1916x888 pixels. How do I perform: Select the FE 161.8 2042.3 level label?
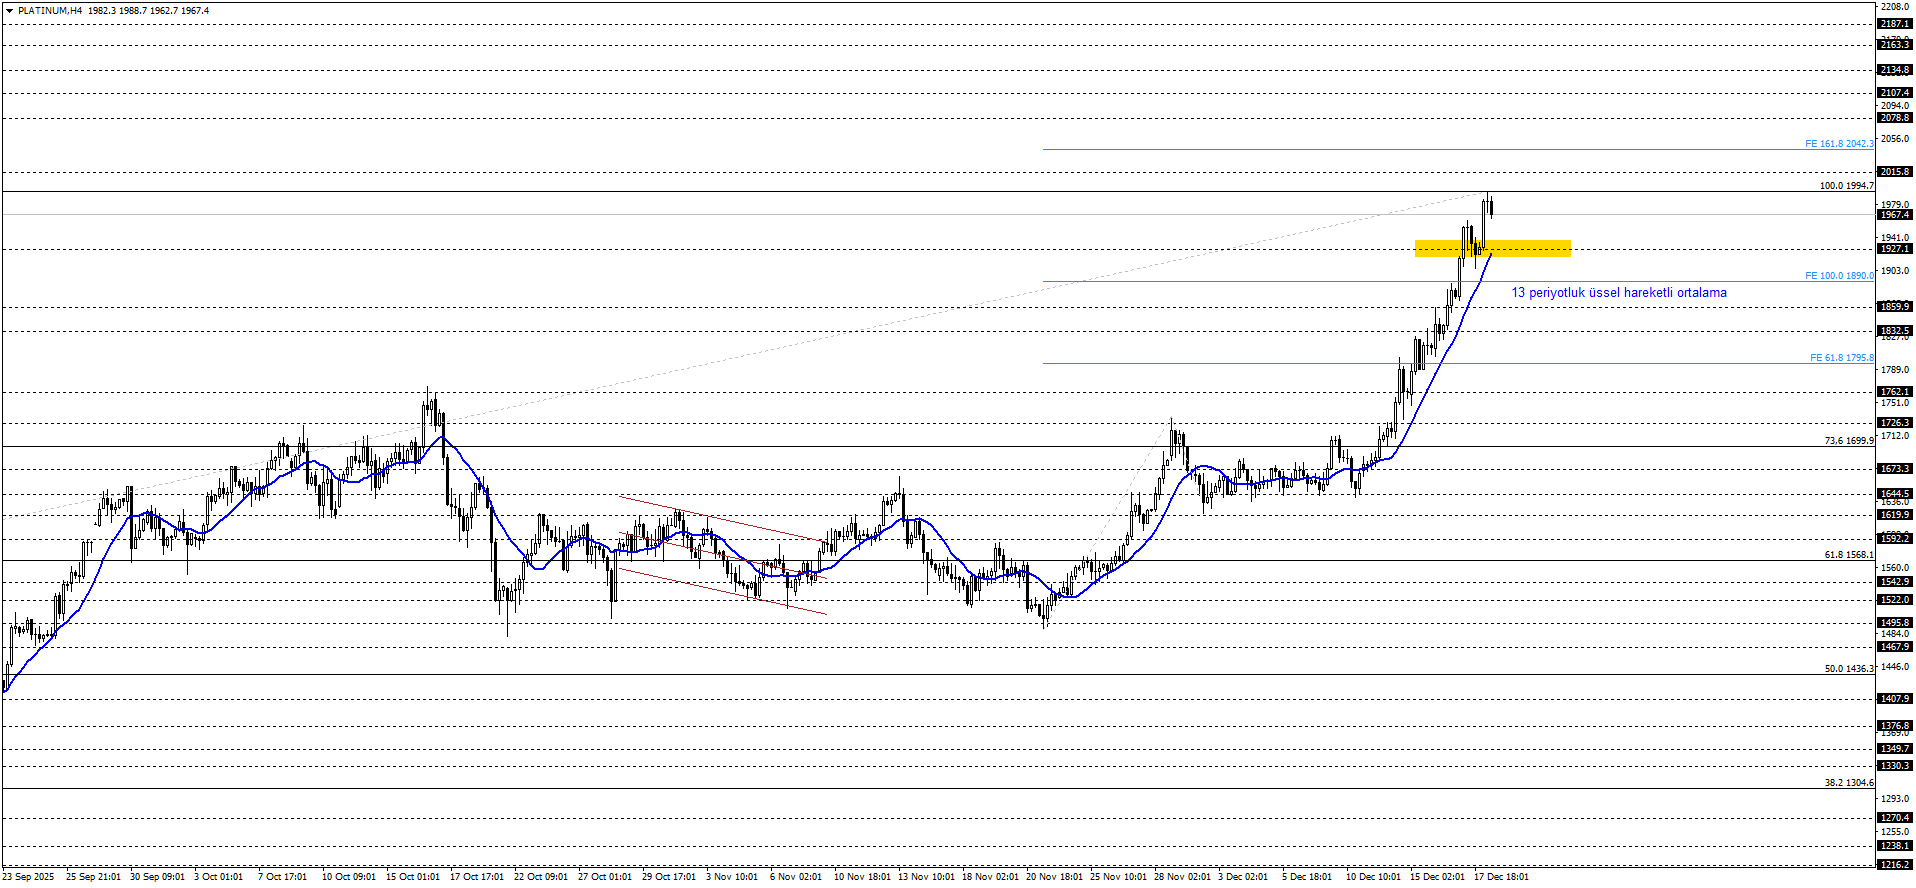(x=1838, y=144)
